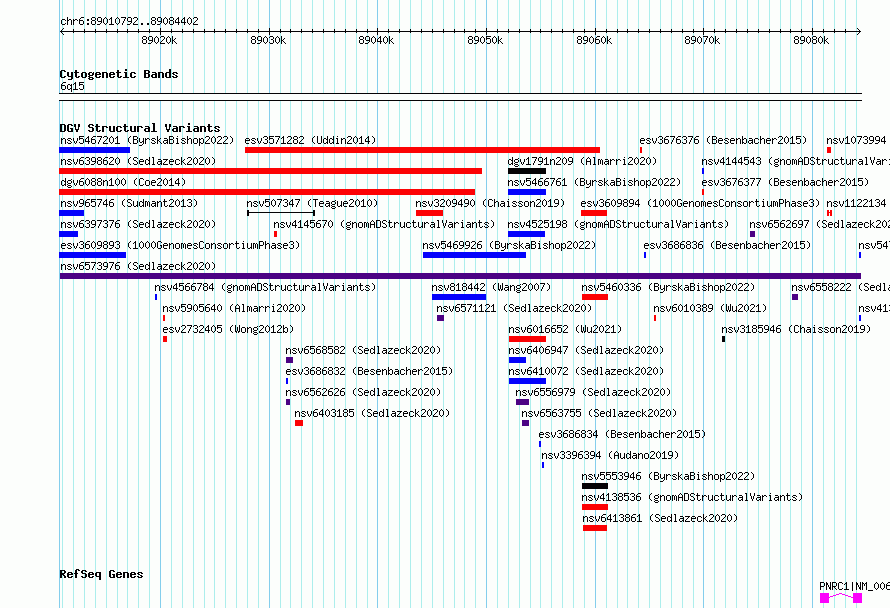890x608 pixels.
Task: Select the 6q15 cytogenetic band label
Action: (x=72, y=86)
